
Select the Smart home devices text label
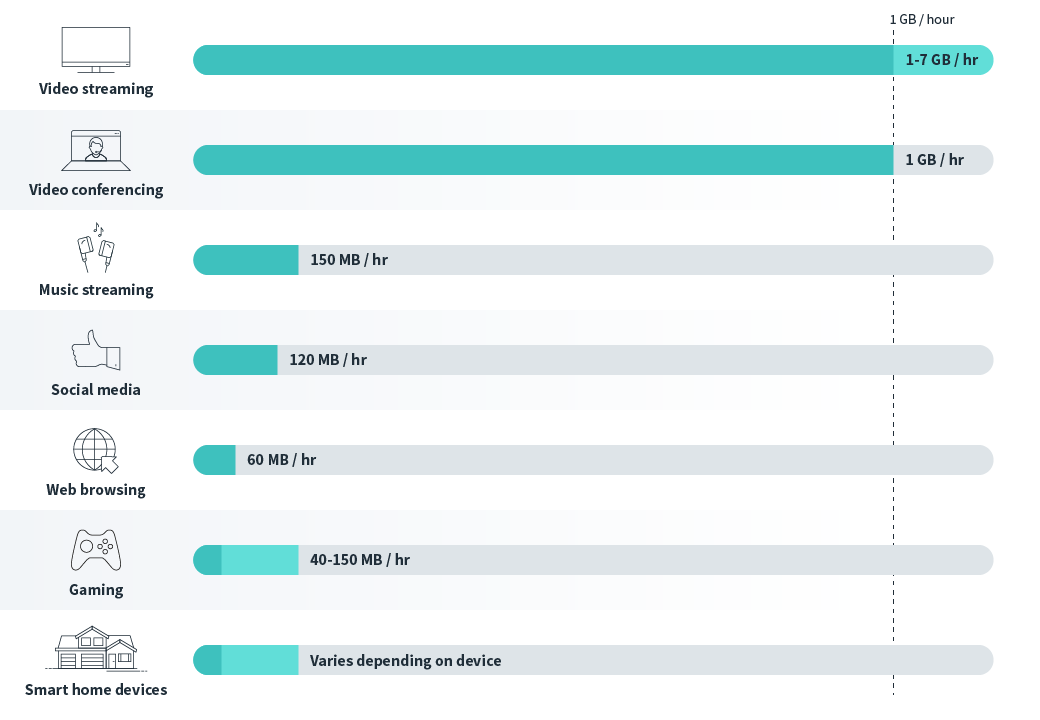pyautogui.click(x=96, y=690)
